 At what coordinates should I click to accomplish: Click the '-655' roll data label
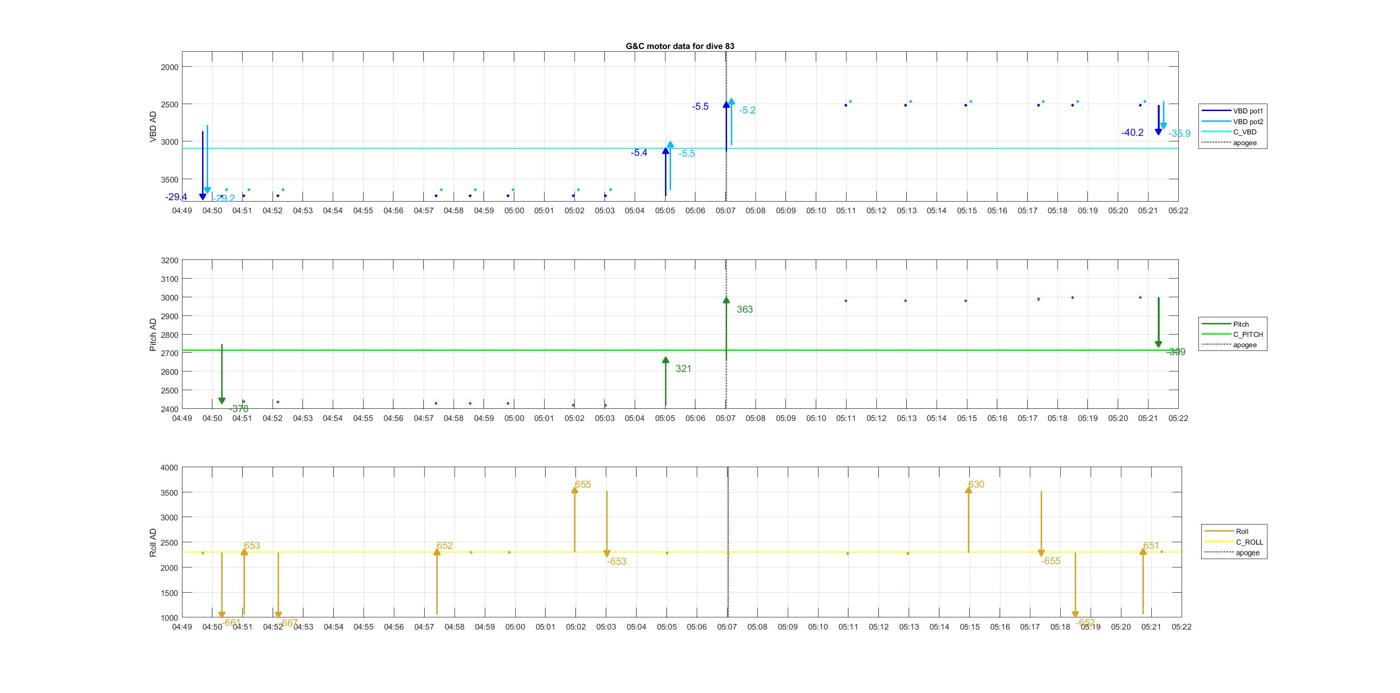[1051, 562]
